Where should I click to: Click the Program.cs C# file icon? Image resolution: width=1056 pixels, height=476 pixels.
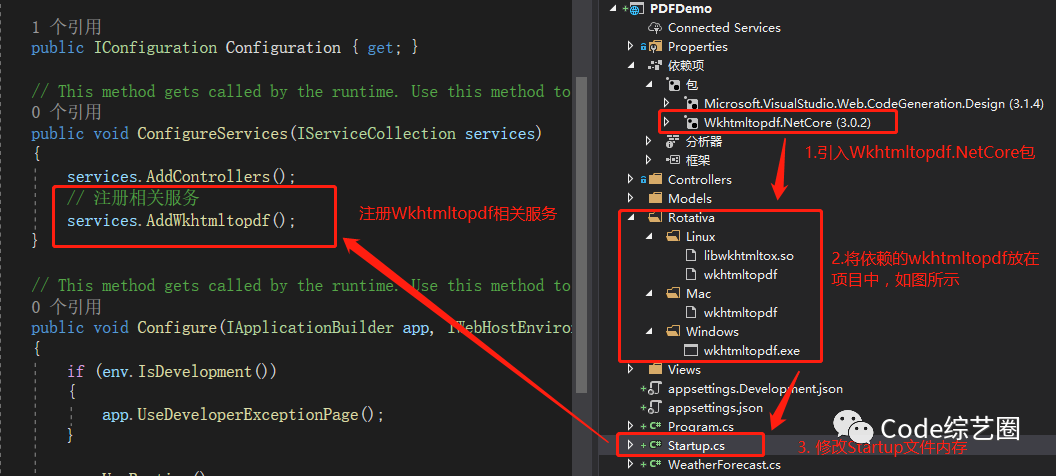click(x=655, y=426)
